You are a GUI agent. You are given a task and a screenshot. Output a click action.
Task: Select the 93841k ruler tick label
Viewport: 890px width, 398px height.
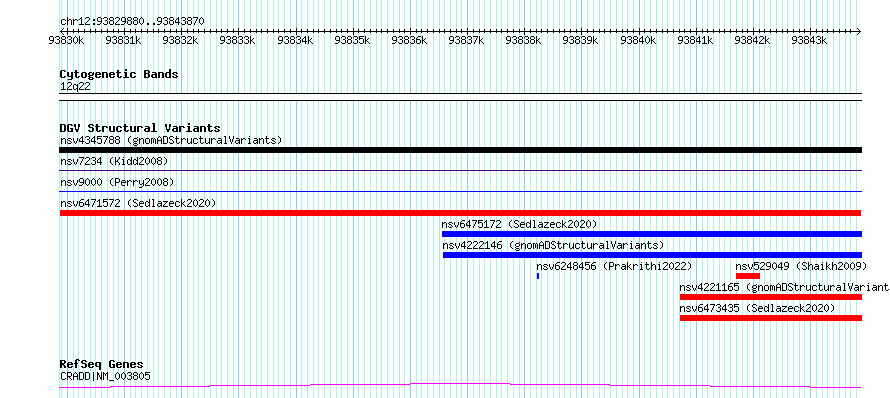pyautogui.click(x=696, y=40)
